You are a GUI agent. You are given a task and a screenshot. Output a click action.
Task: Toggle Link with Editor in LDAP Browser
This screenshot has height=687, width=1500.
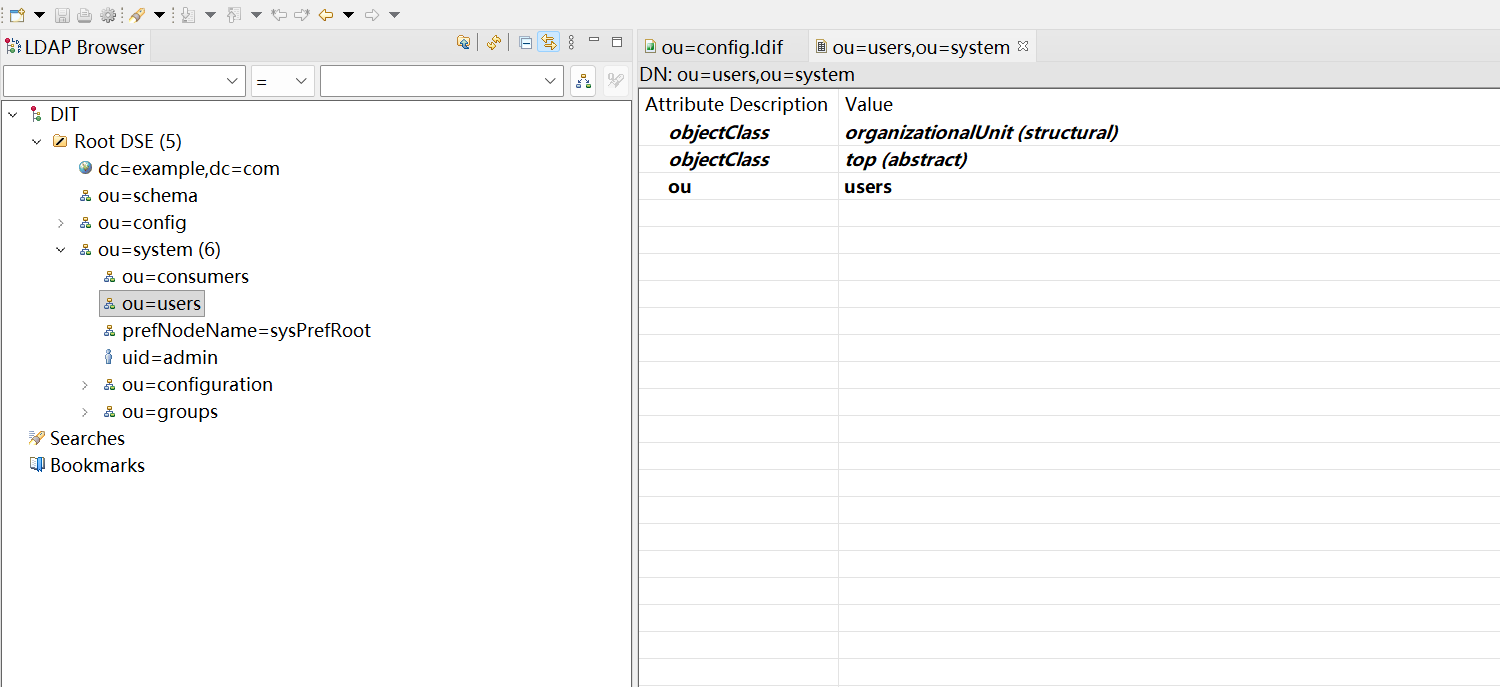point(548,42)
